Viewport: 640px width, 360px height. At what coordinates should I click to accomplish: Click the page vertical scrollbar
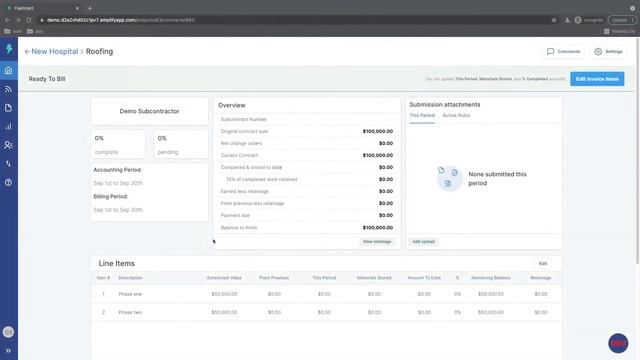point(637,151)
